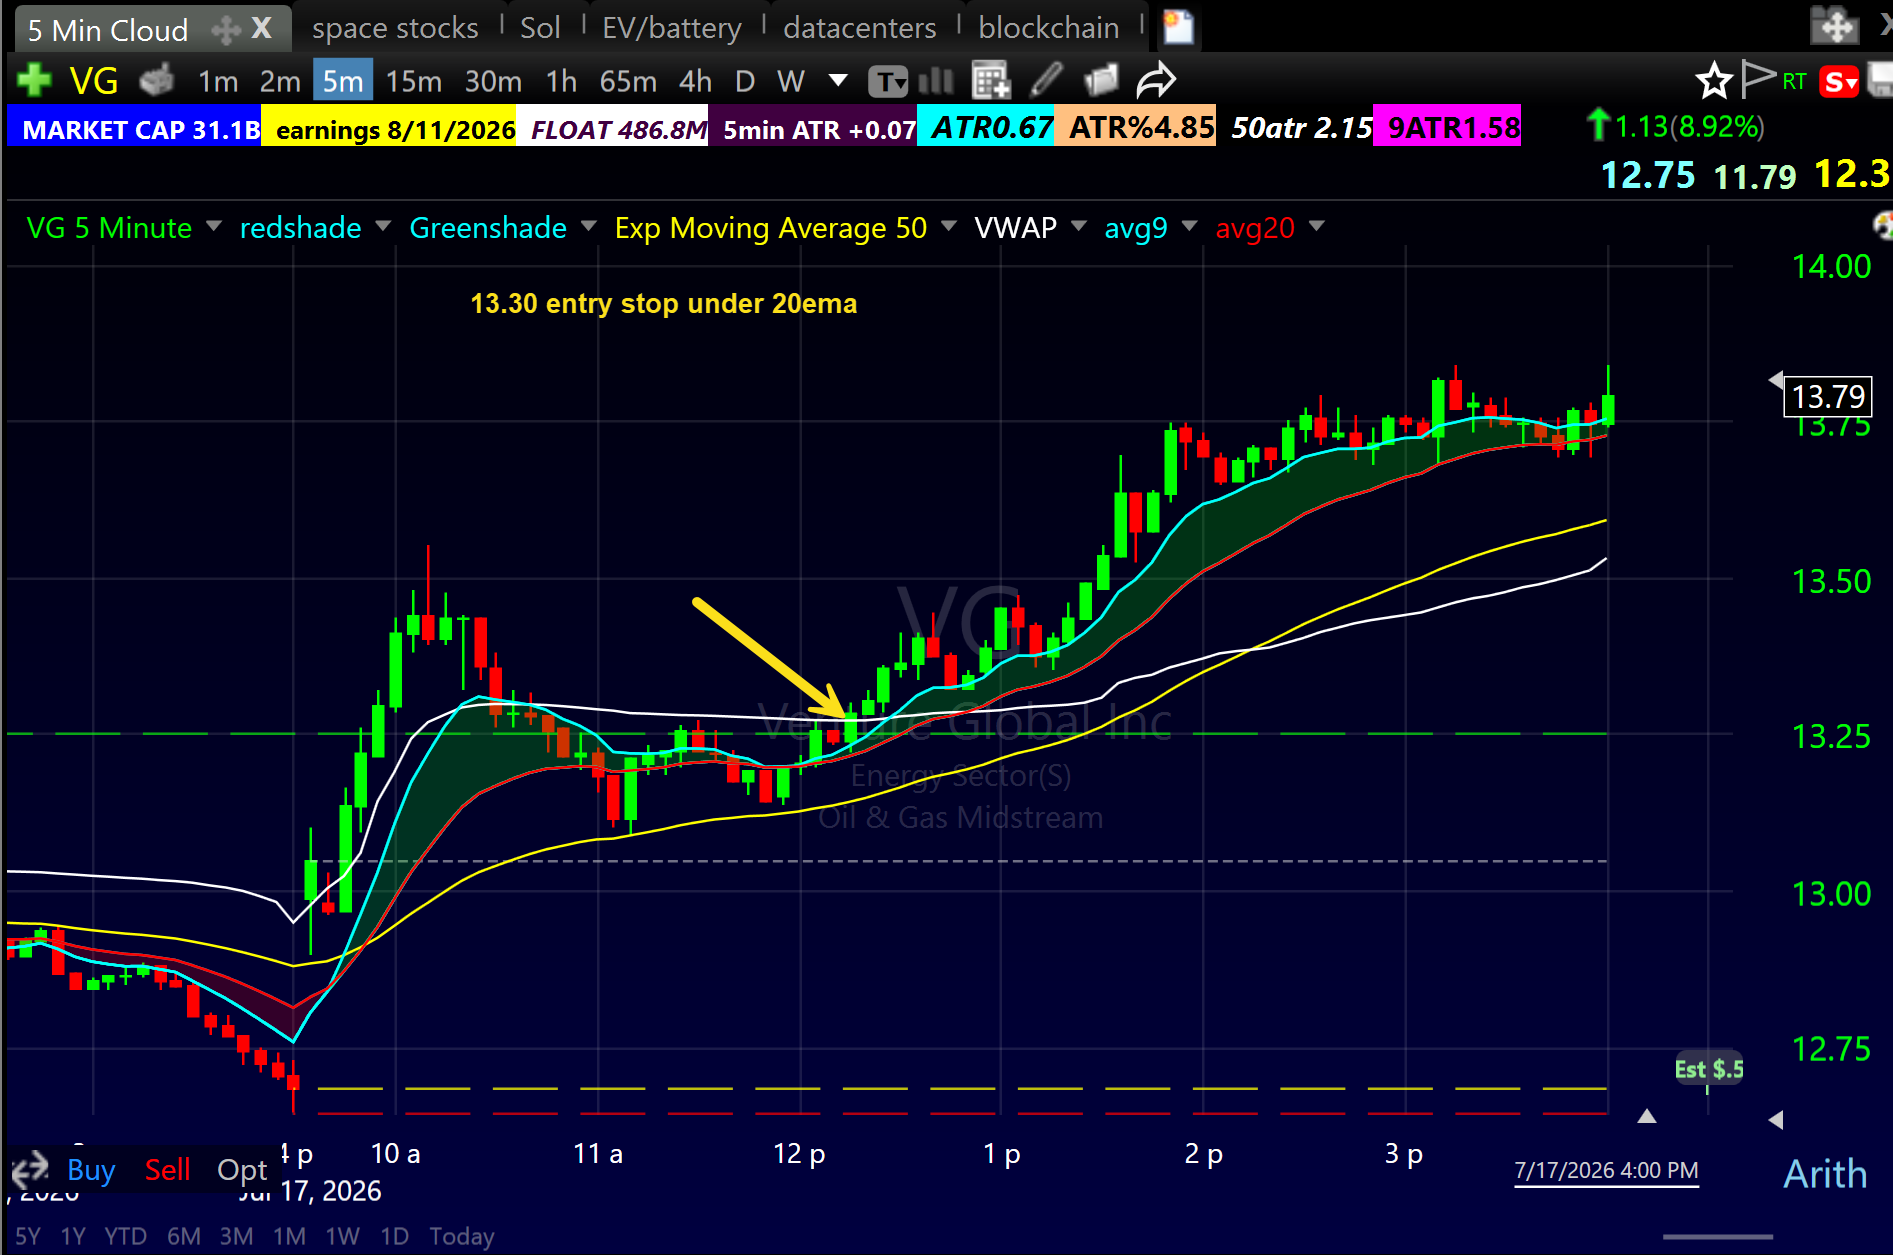This screenshot has width=1893, height=1255.
Task: Expand Exp Moving Average 50 dropdown
Action: (949, 227)
